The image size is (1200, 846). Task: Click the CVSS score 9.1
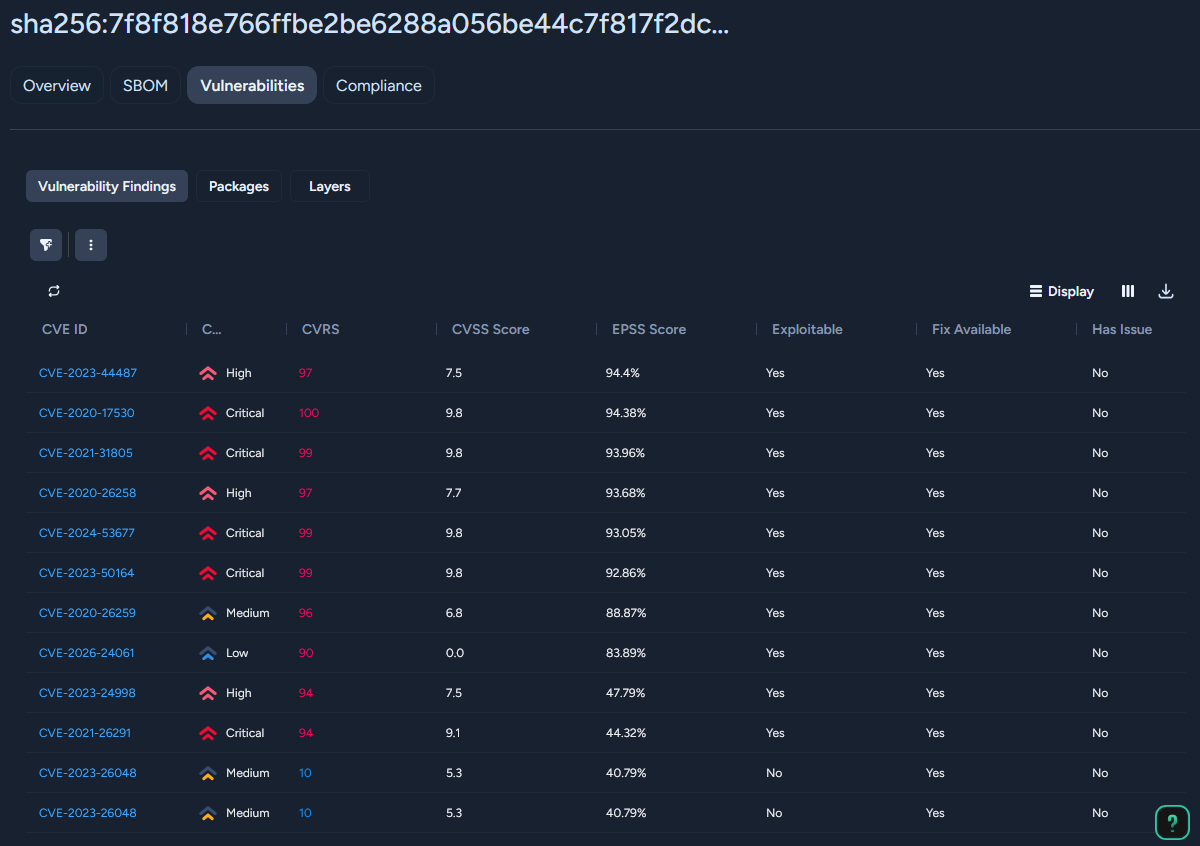(453, 733)
